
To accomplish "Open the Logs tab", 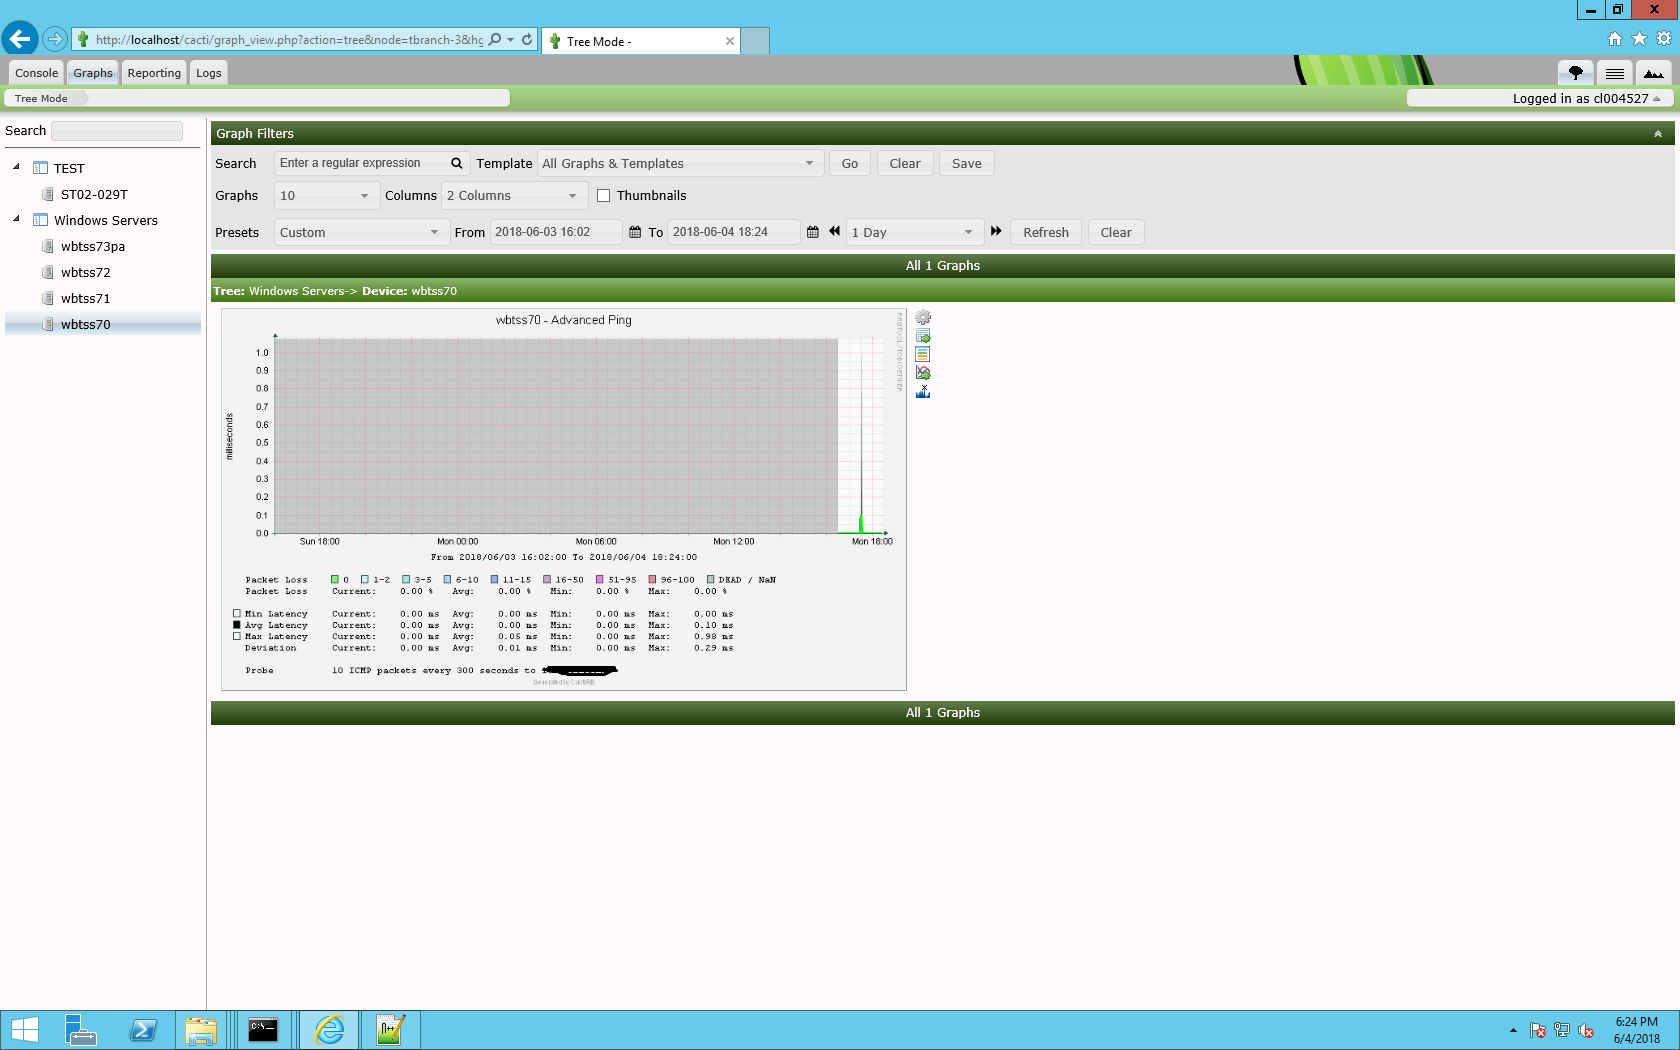I will pyautogui.click(x=209, y=73).
